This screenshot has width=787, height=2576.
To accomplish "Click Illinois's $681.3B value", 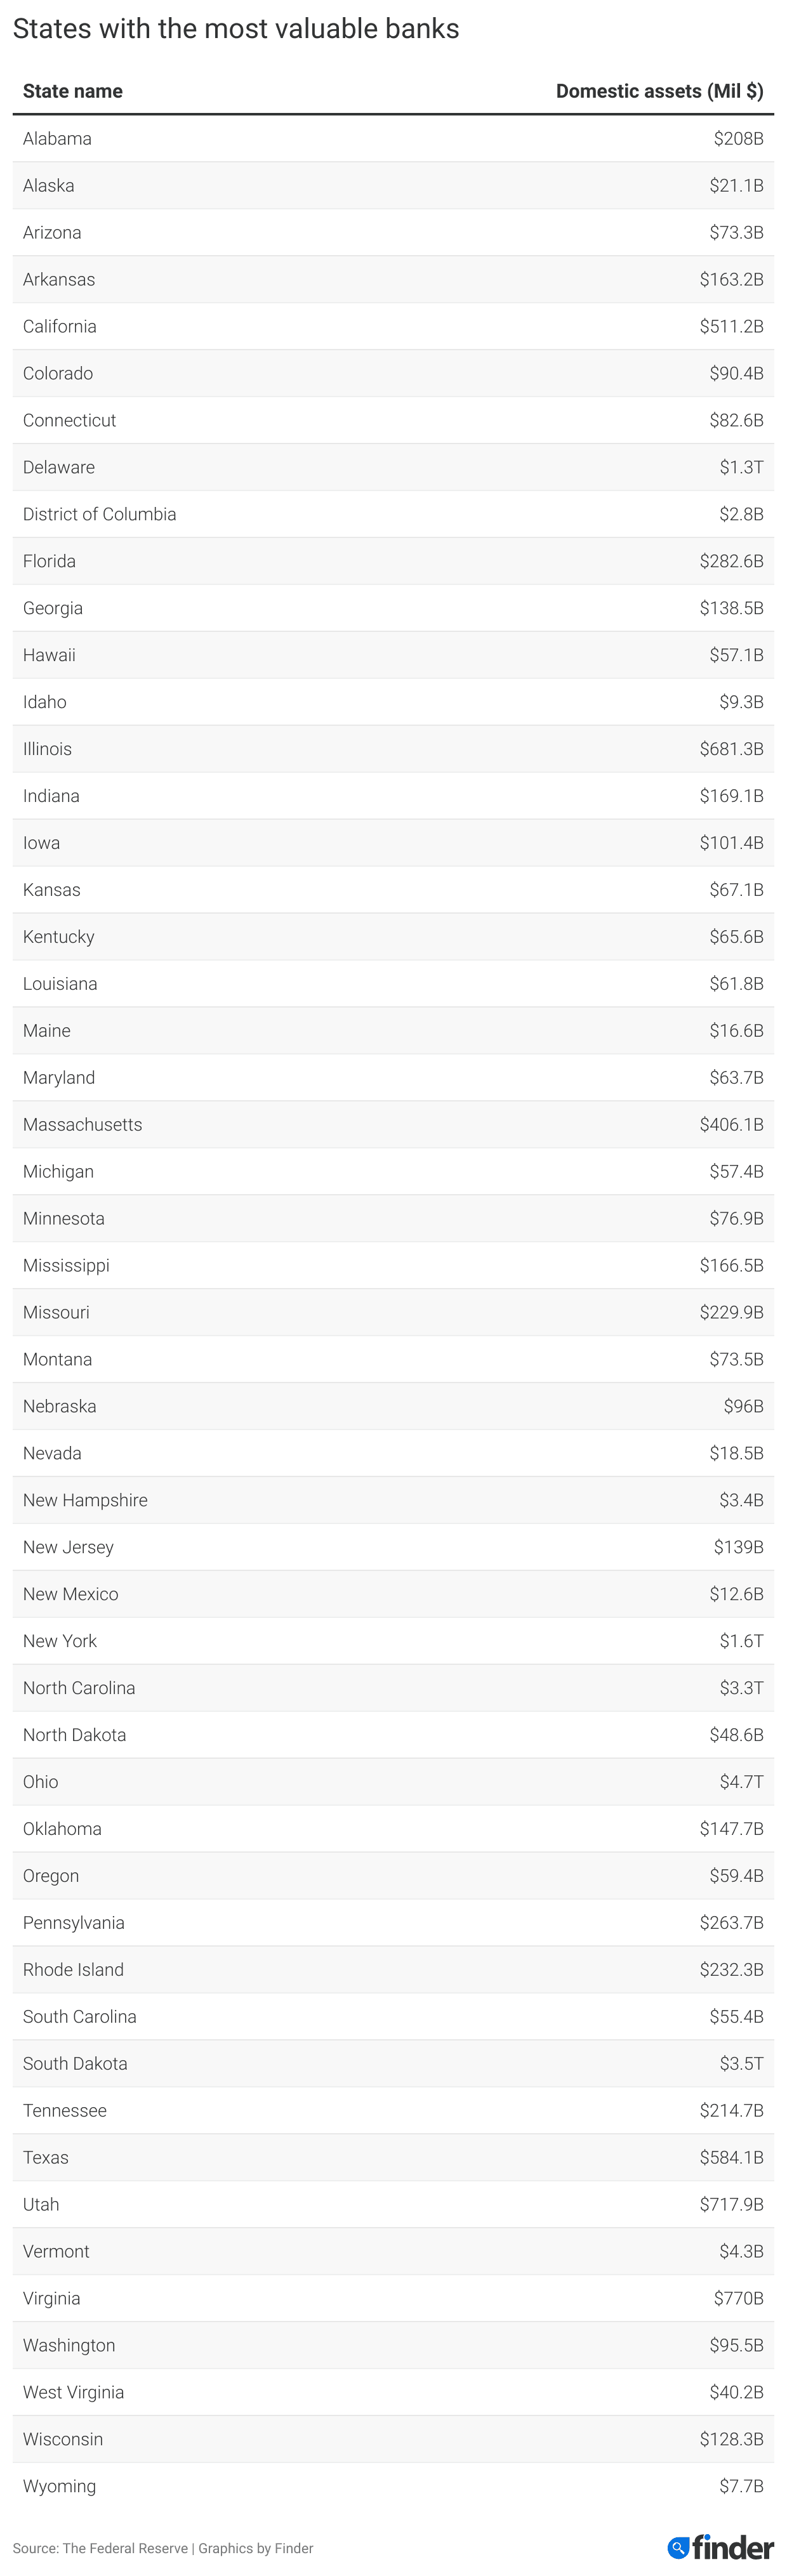I will coord(731,749).
